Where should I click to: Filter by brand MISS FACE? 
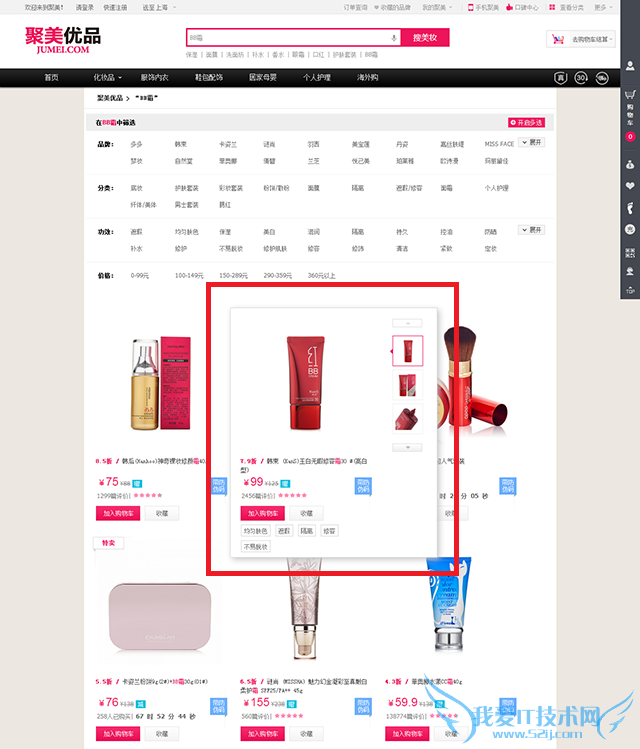499,144
